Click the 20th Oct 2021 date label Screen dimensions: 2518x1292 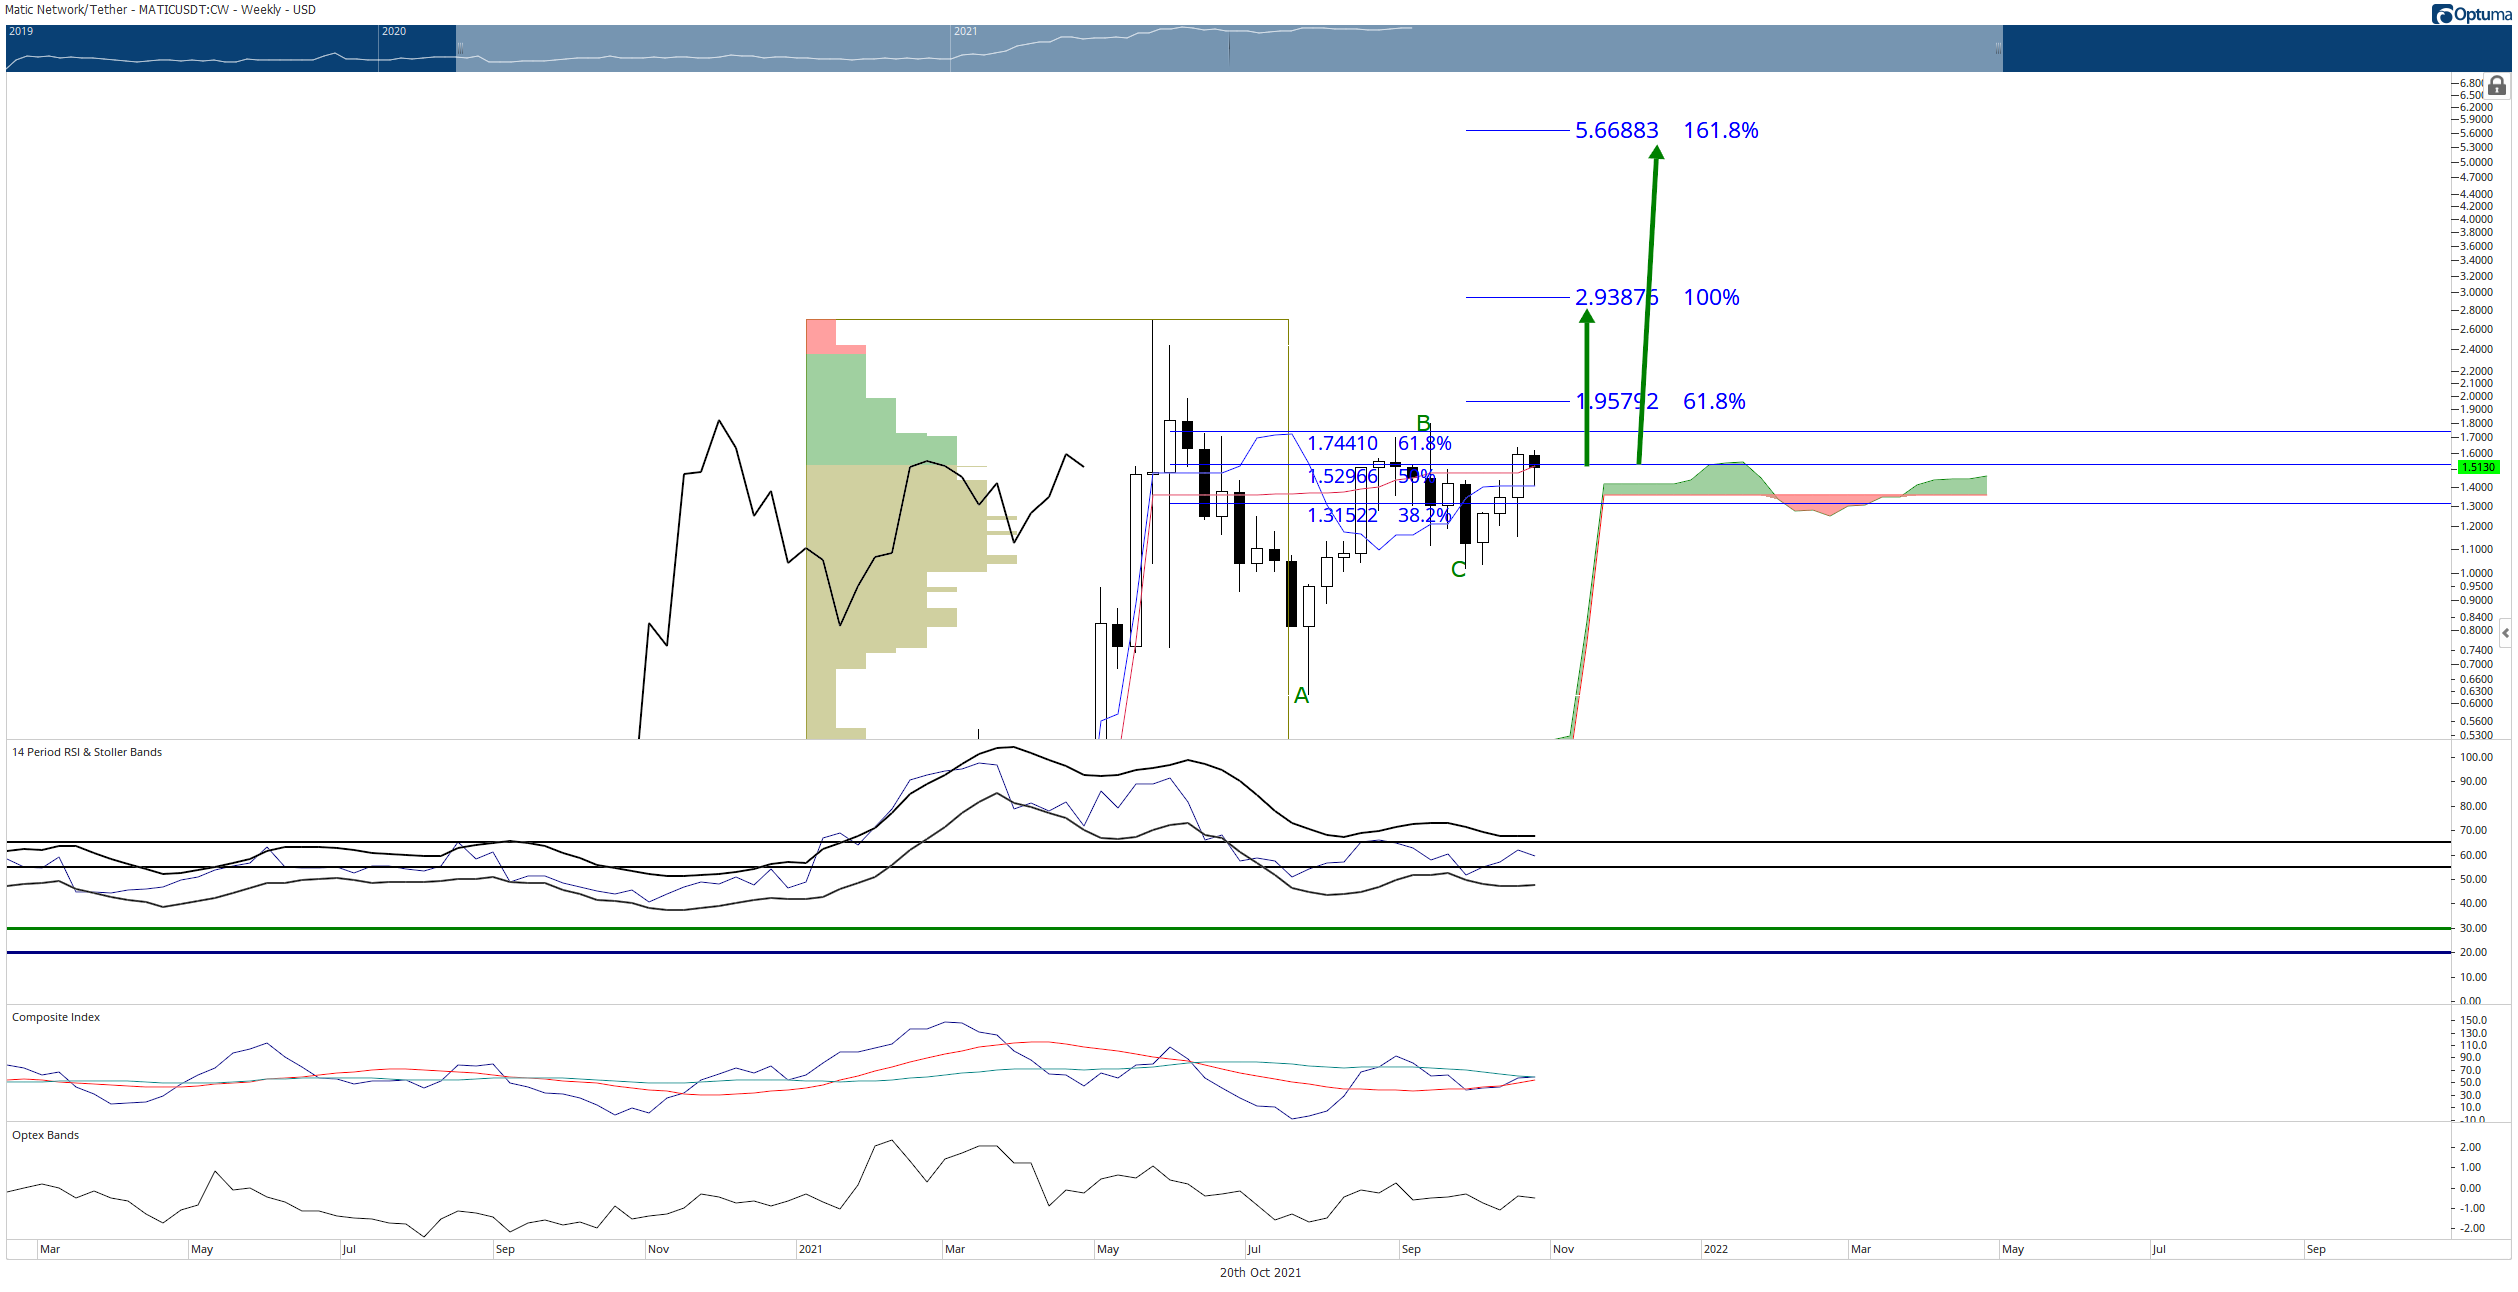[1260, 1272]
